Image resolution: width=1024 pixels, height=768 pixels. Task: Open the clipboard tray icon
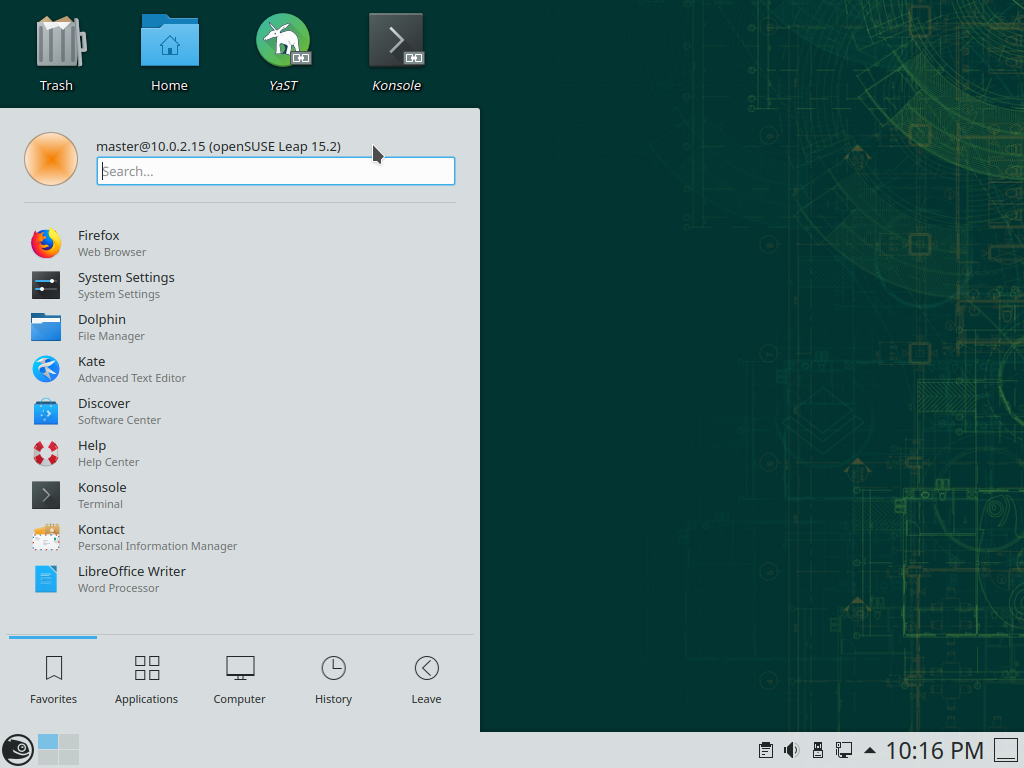(765, 750)
